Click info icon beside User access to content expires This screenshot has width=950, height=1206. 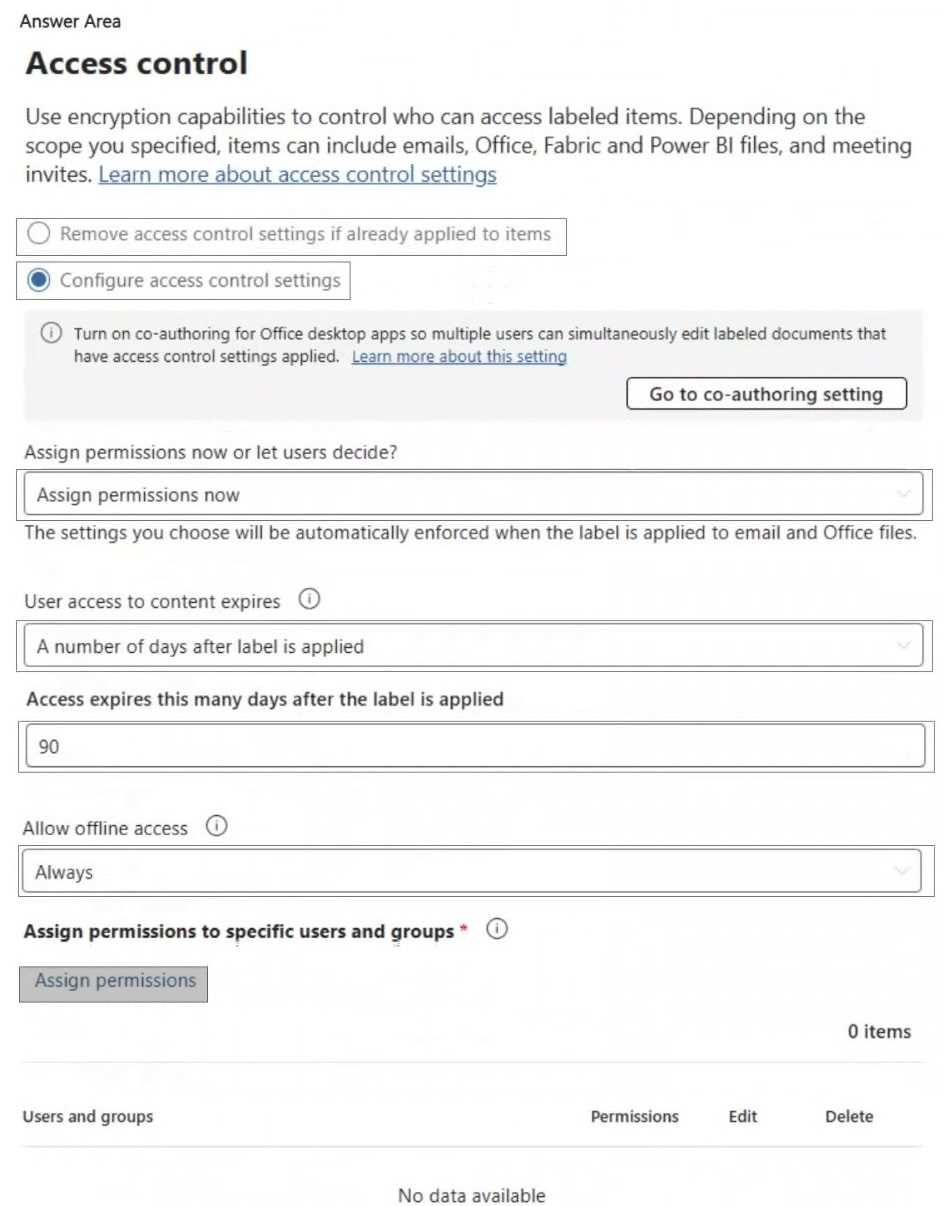coord(310,601)
